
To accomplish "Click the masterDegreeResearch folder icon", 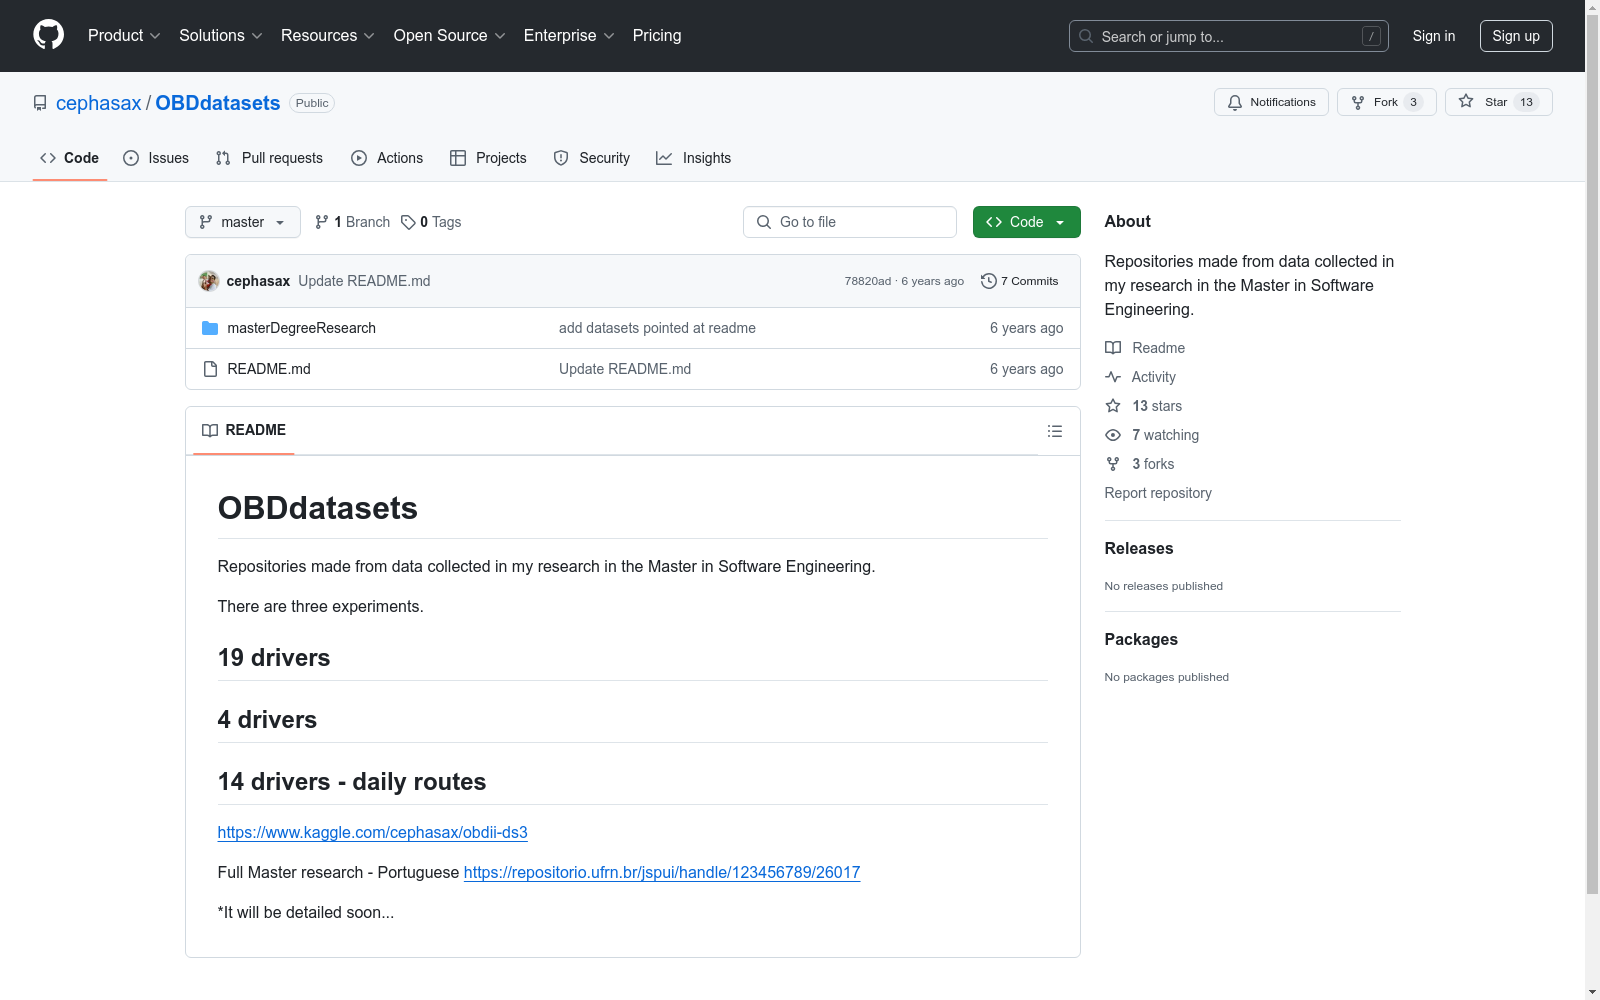I will [x=210, y=328].
